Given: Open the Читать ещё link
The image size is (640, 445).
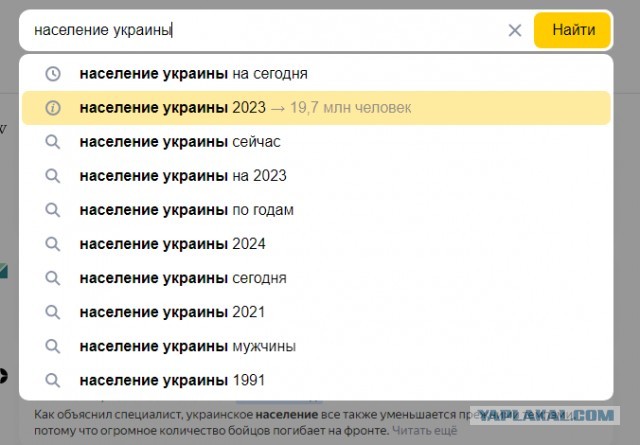Looking at the screenshot, I should click(x=424, y=431).
